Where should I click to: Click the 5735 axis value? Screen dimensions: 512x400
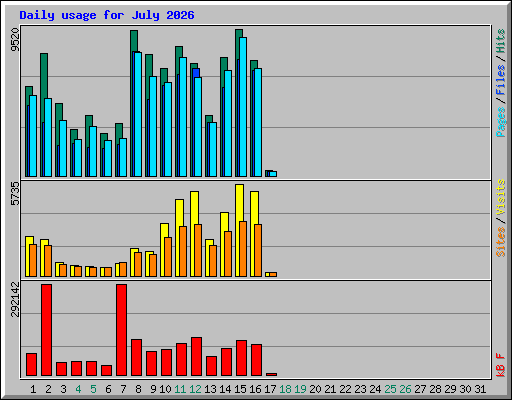15,194
